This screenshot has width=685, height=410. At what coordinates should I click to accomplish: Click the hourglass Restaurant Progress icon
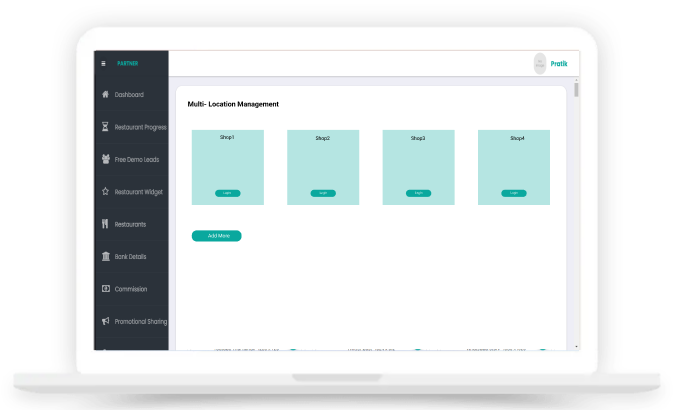pyautogui.click(x=105, y=127)
